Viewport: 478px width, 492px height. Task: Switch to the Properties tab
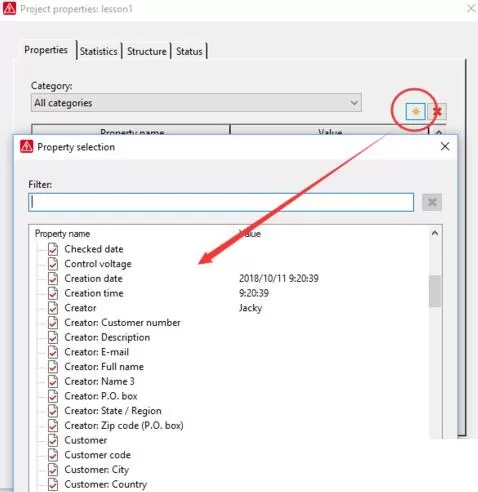(x=46, y=50)
